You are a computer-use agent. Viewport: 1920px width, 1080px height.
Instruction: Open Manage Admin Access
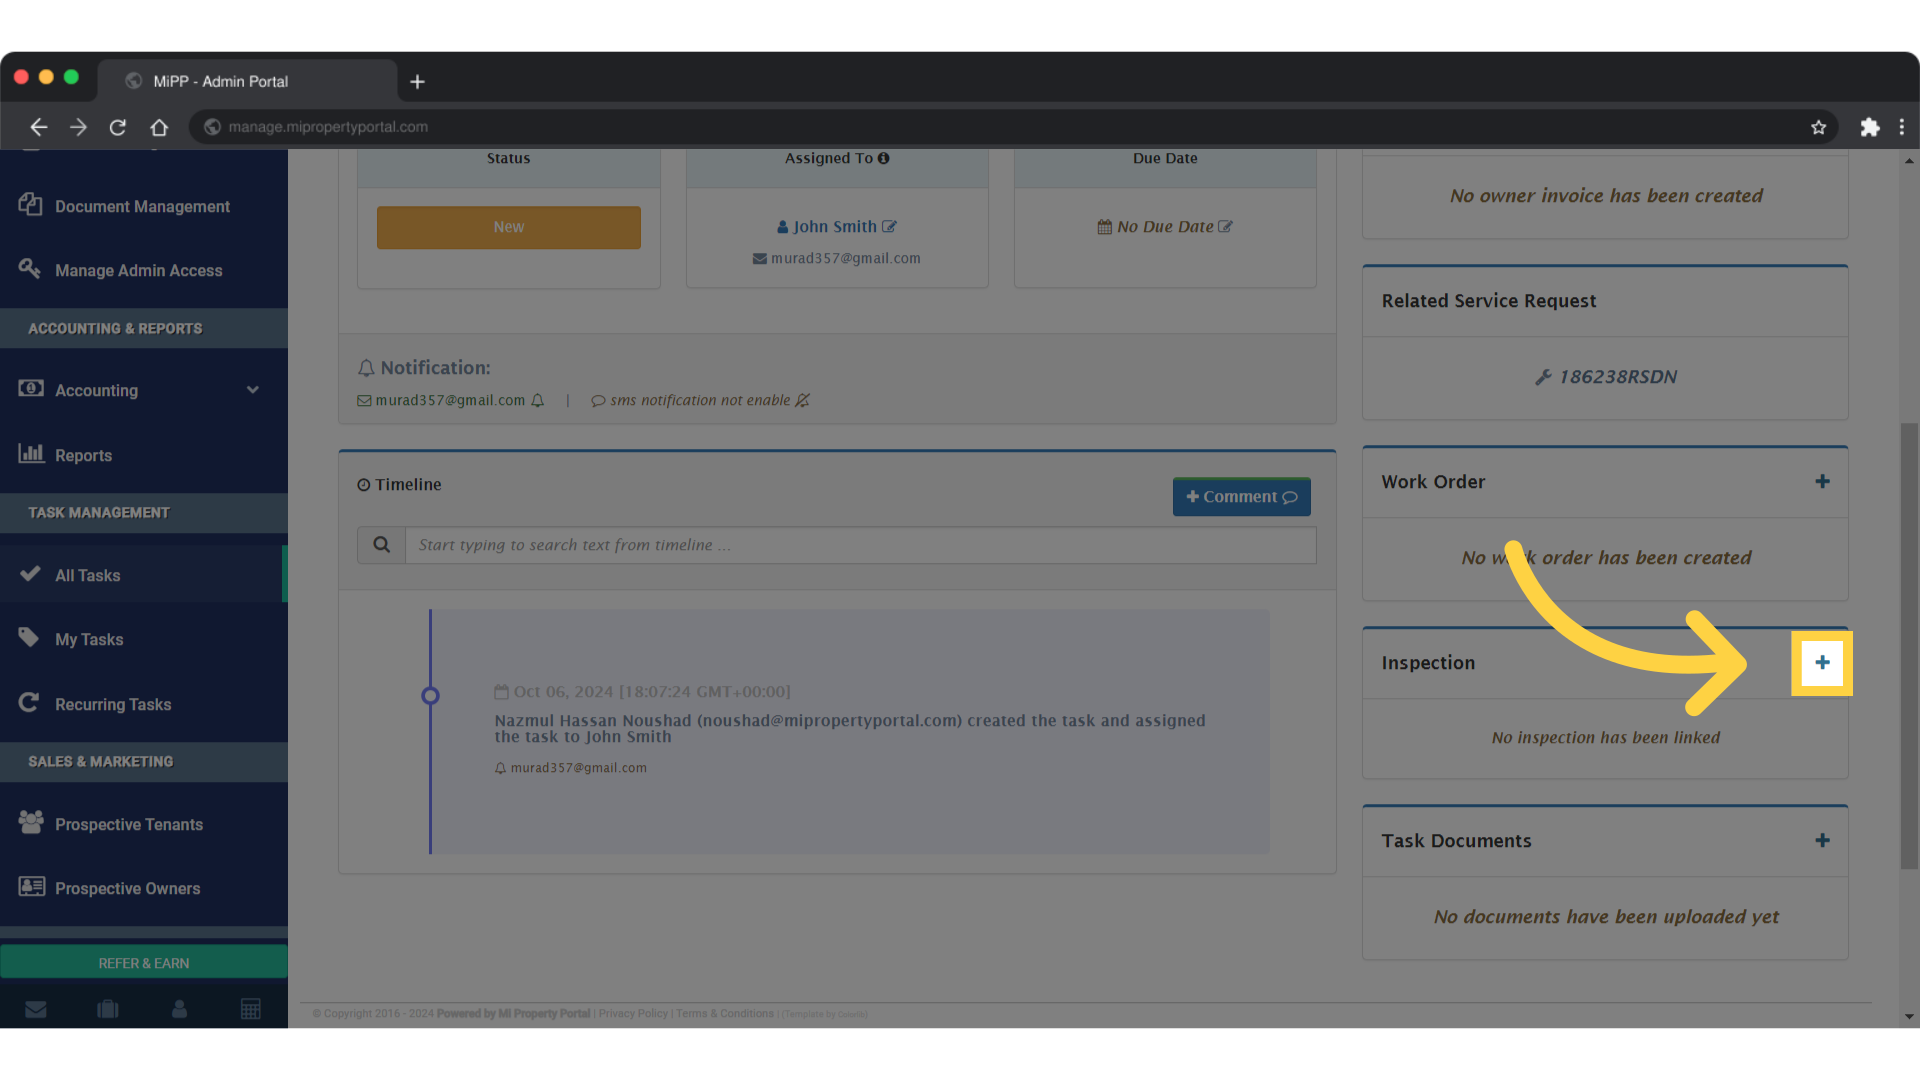click(138, 270)
